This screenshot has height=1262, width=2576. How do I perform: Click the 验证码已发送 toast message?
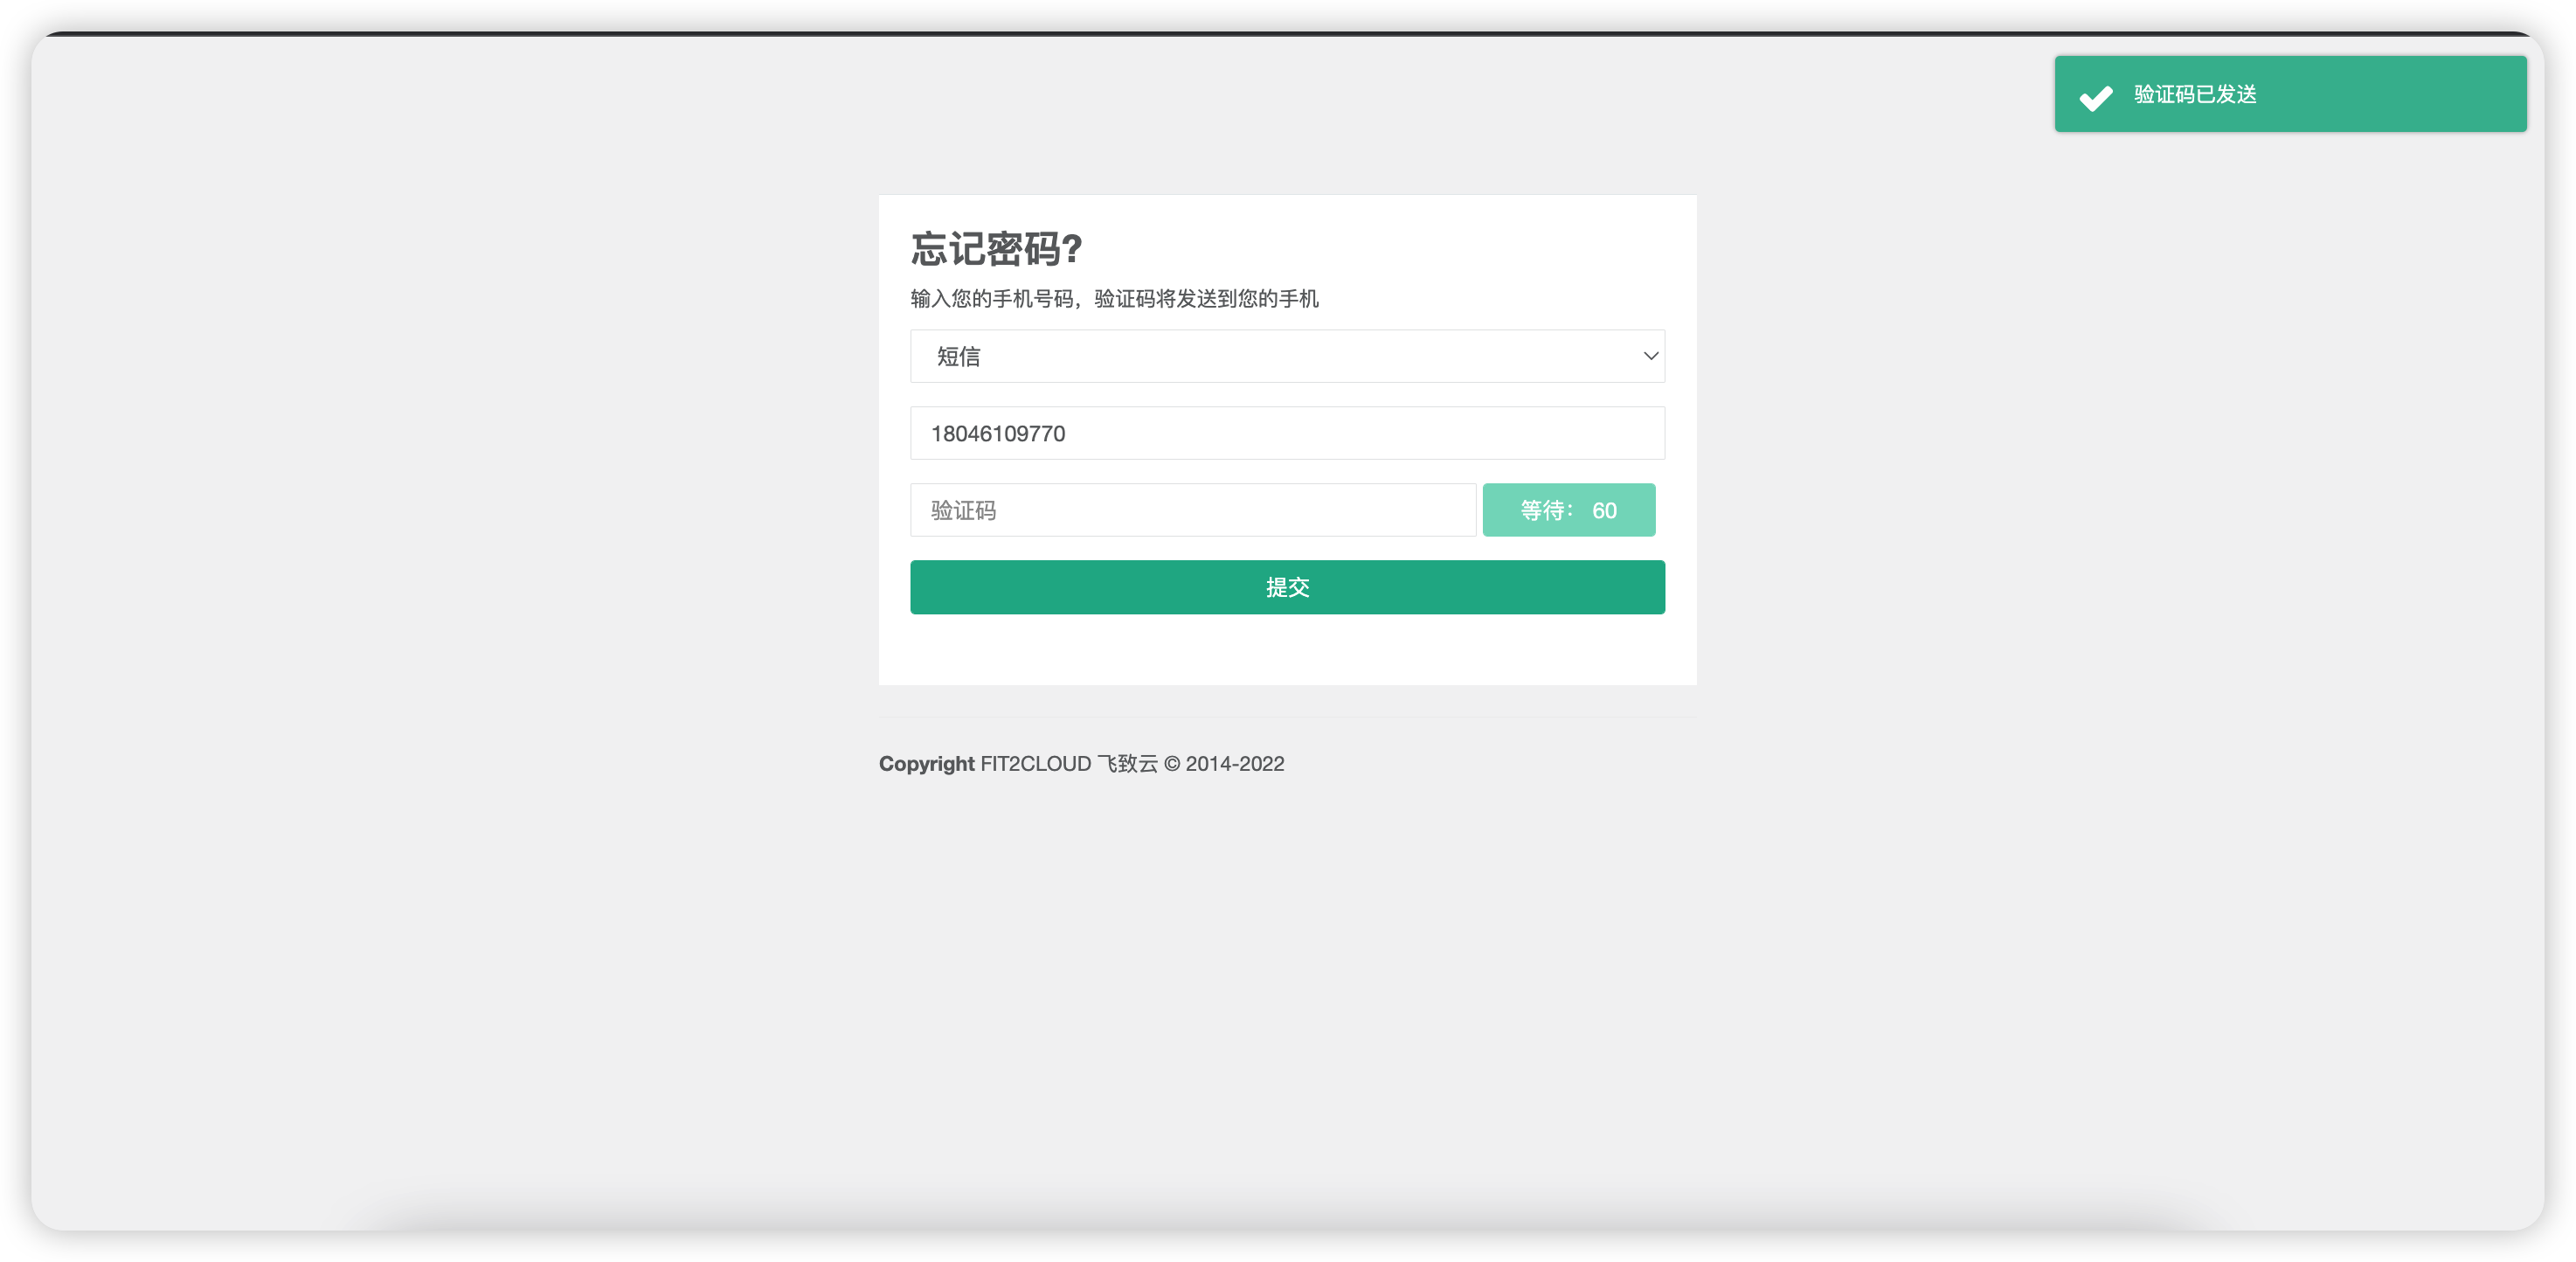(x=2290, y=94)
